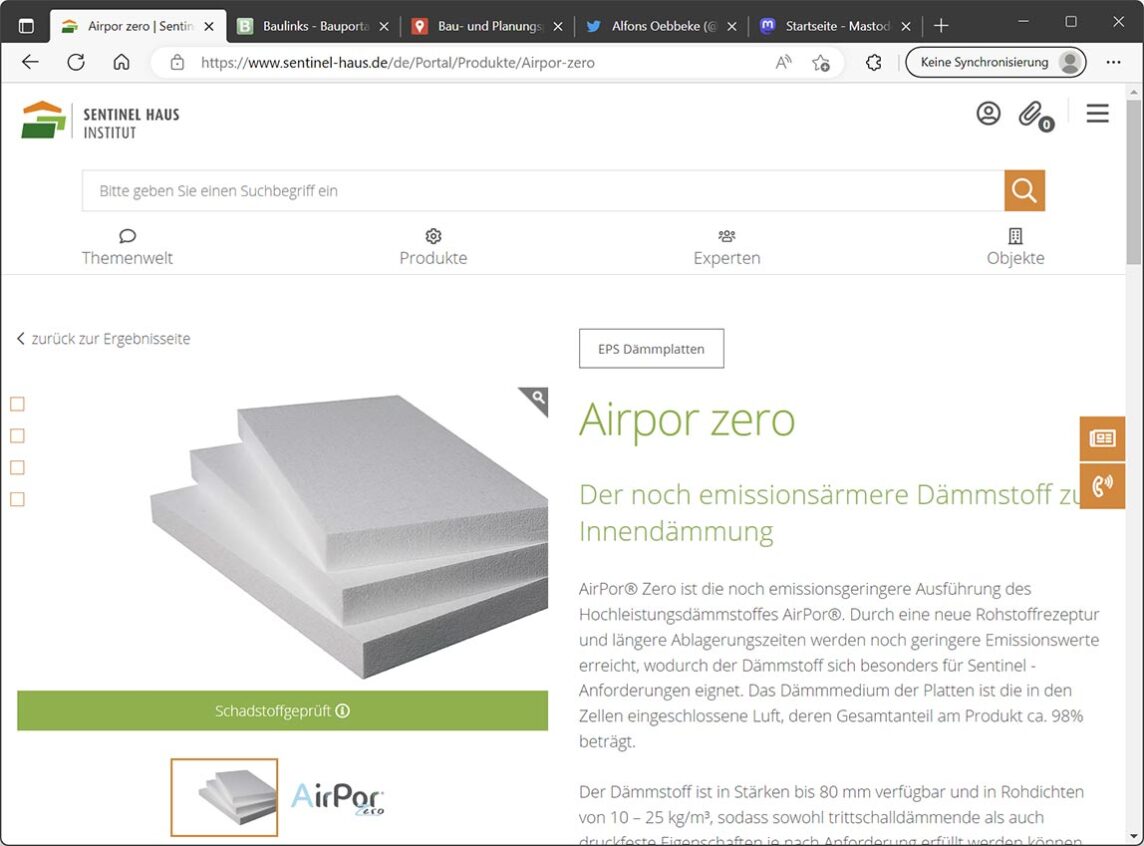This screenshot has height=846, width=1144.
Task: Go to browser home page icon
Action: point(121,62)
